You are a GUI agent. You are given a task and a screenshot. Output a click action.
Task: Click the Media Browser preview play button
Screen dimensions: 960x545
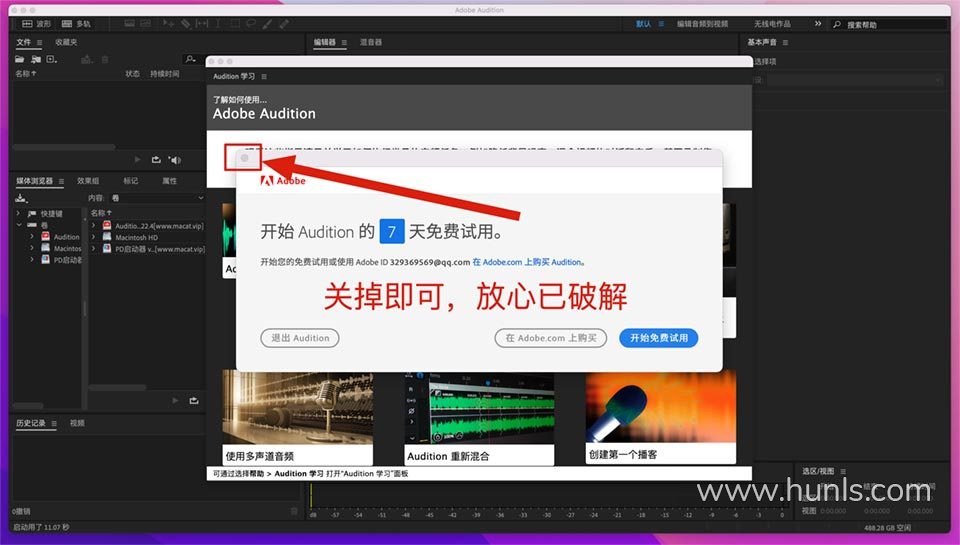pos(175,400)
